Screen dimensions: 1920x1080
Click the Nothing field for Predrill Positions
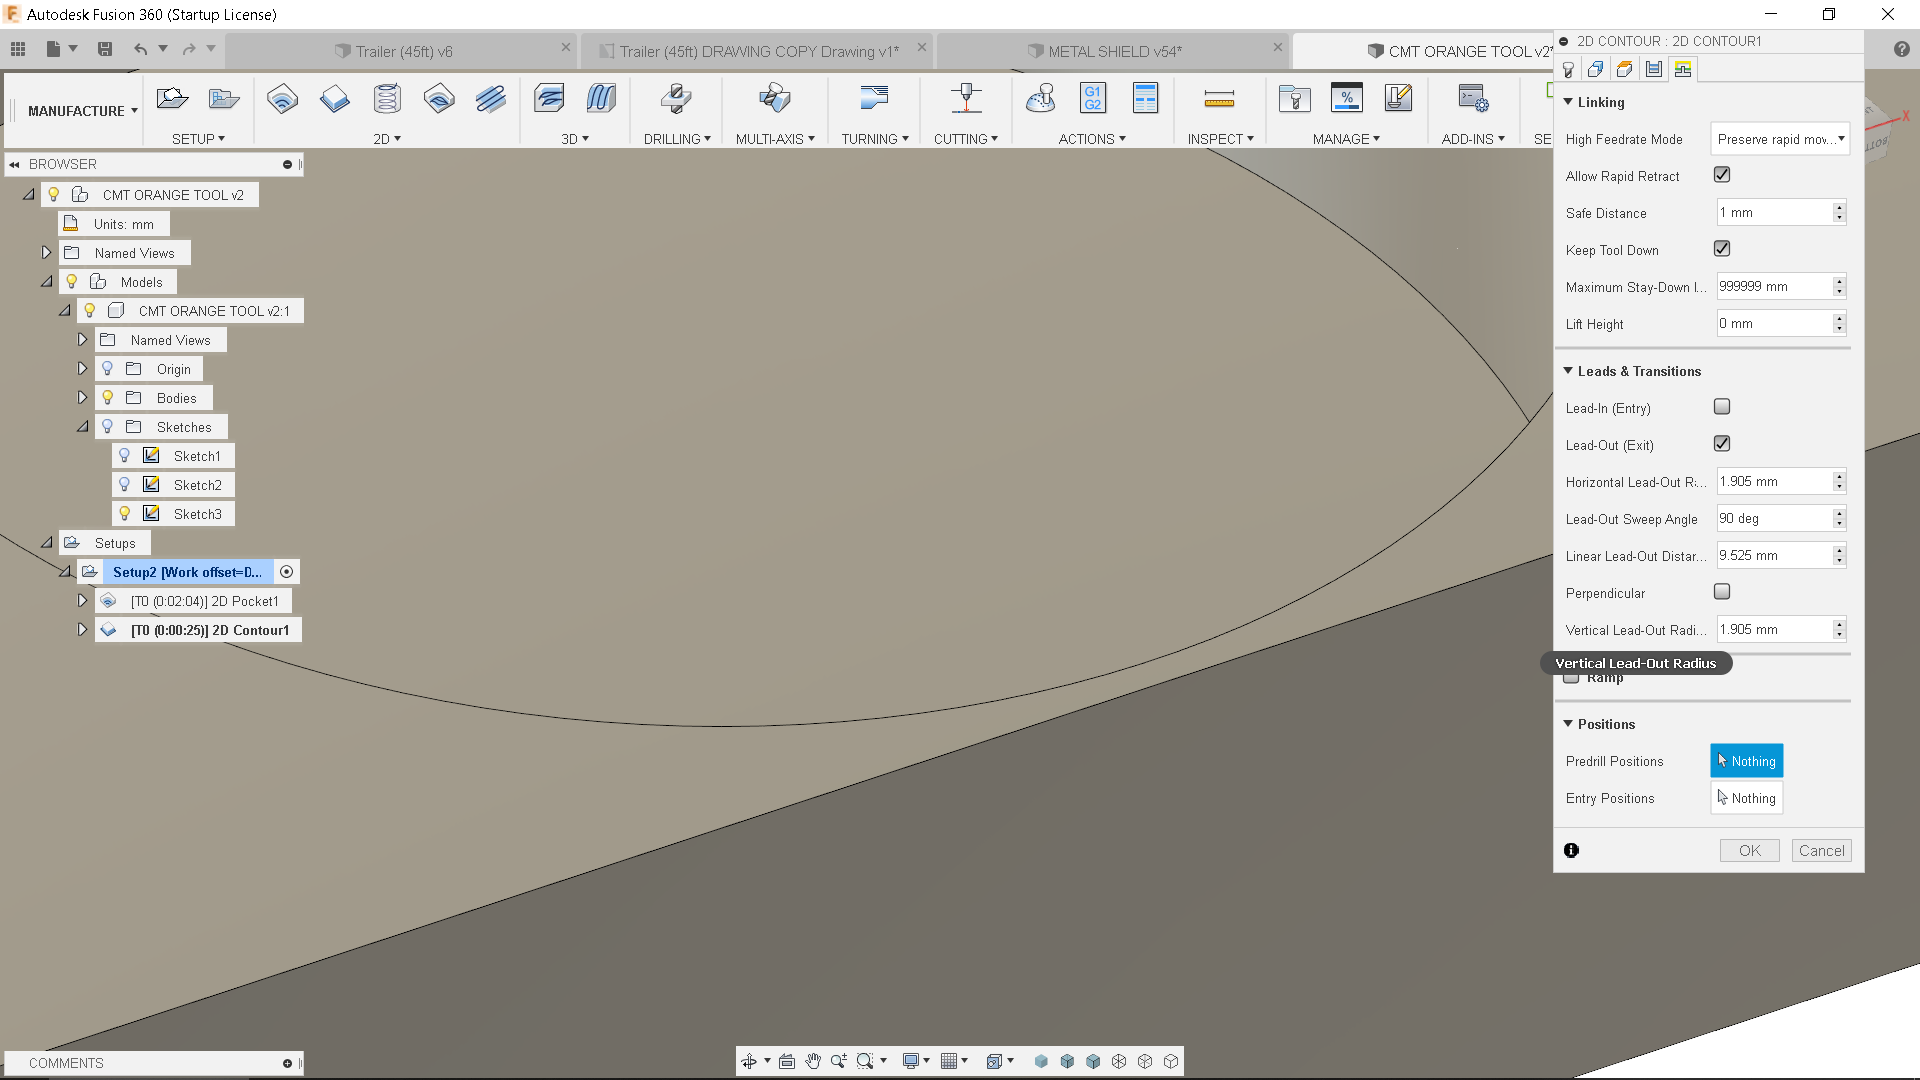(1746, 760)
